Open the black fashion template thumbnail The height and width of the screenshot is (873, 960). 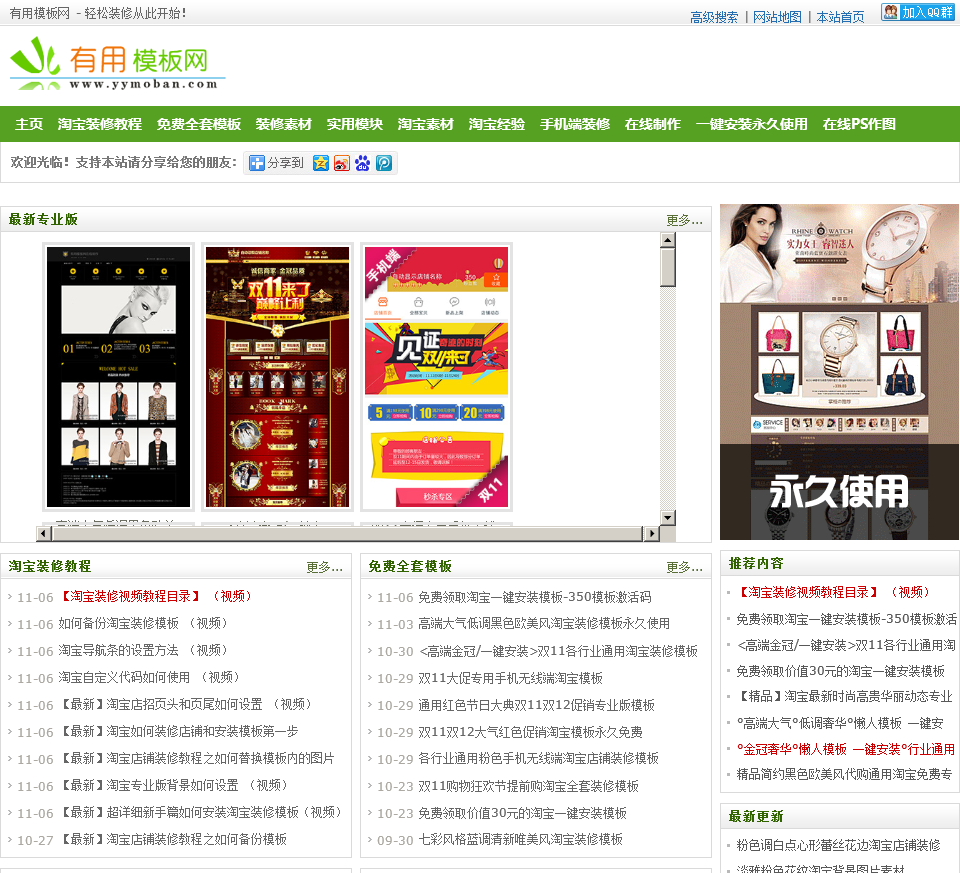pos(119,377)
